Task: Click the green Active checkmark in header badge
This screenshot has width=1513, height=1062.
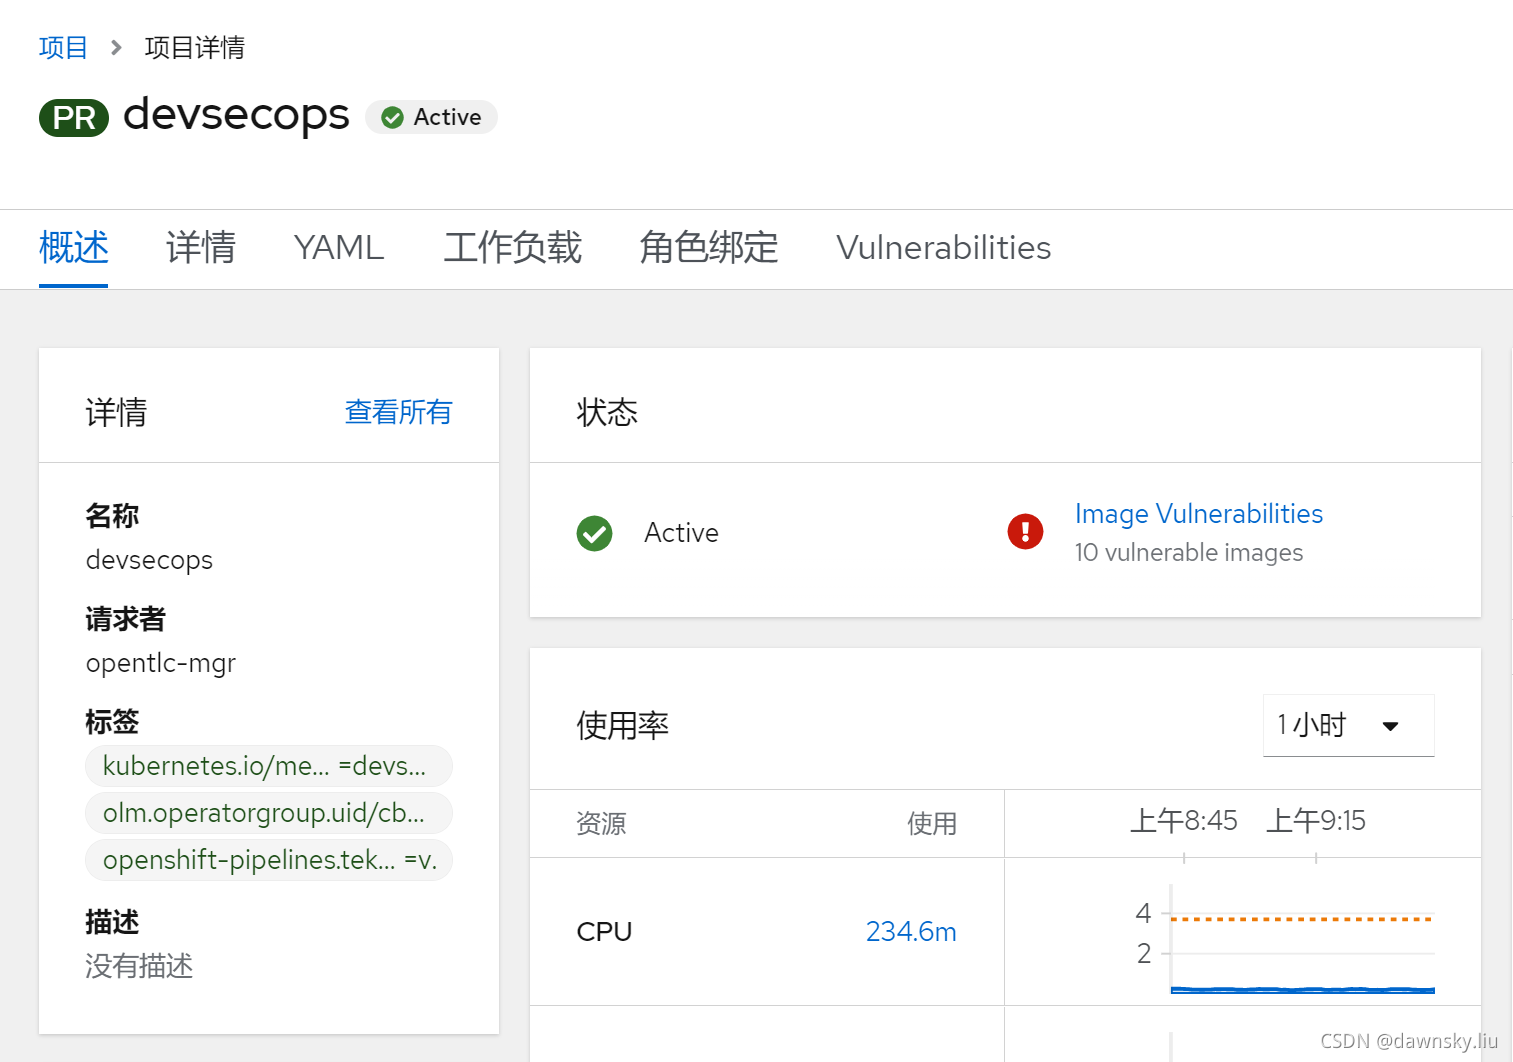Action: tap(393, 118)
